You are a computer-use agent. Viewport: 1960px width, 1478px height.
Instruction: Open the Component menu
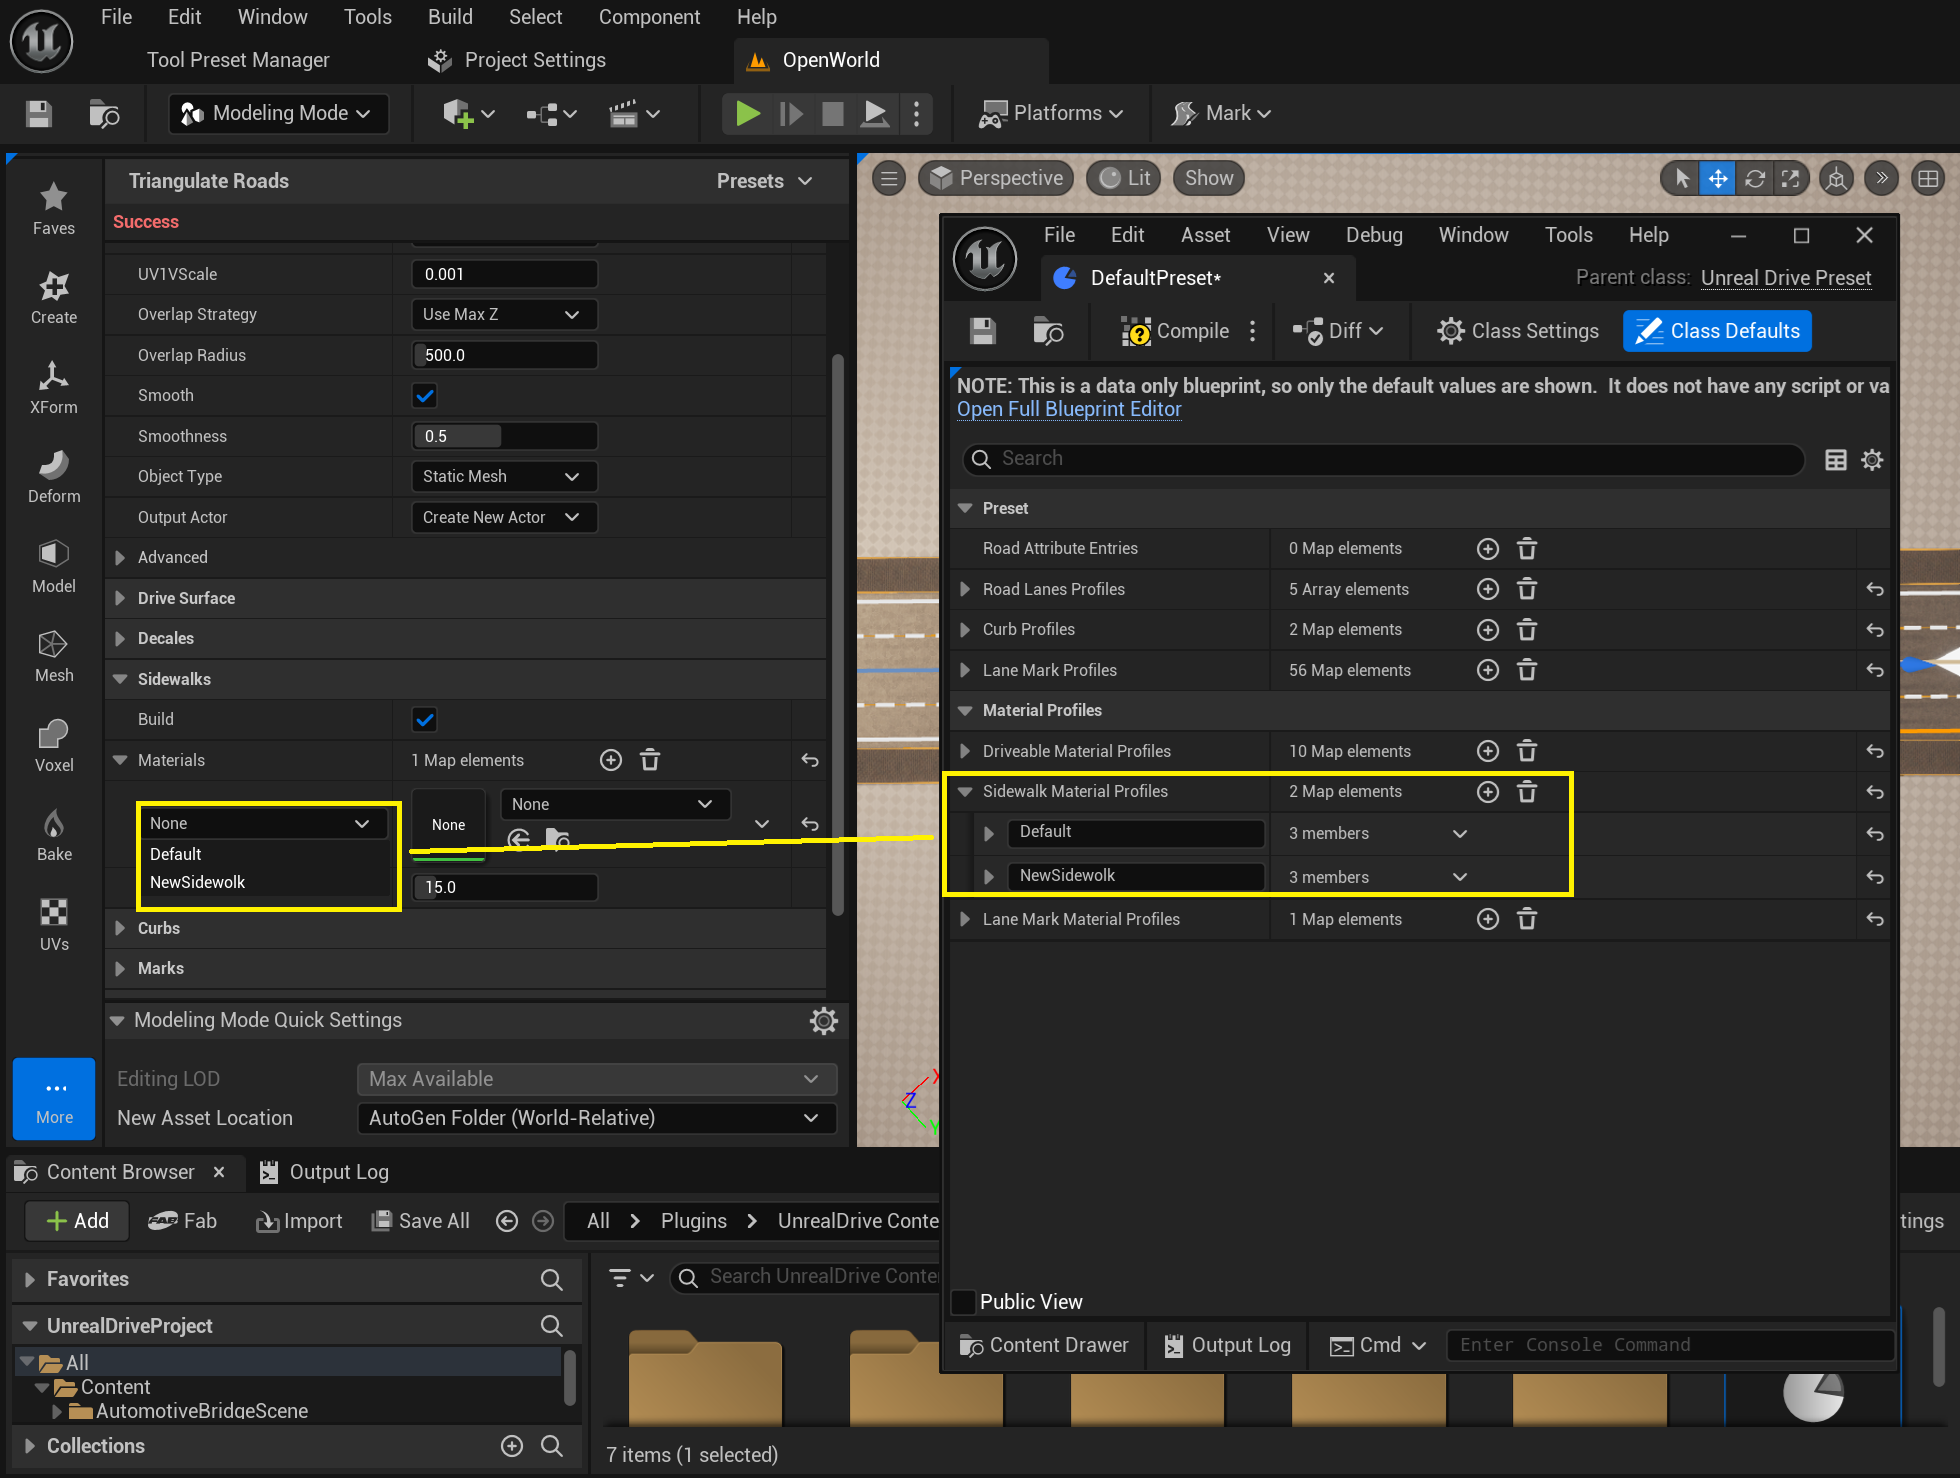(649, 17)
